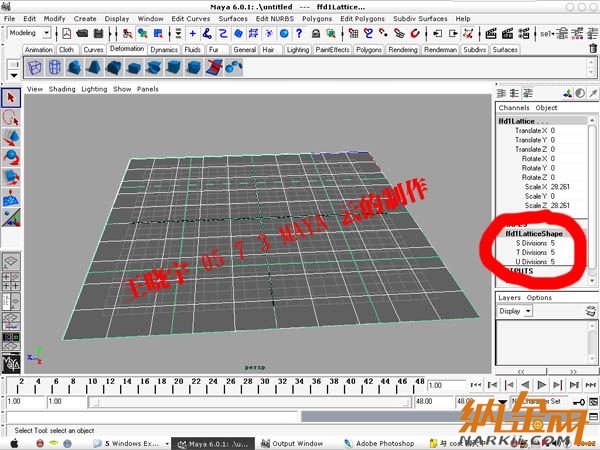Open Output Window from the taskbar

[292, 443]
